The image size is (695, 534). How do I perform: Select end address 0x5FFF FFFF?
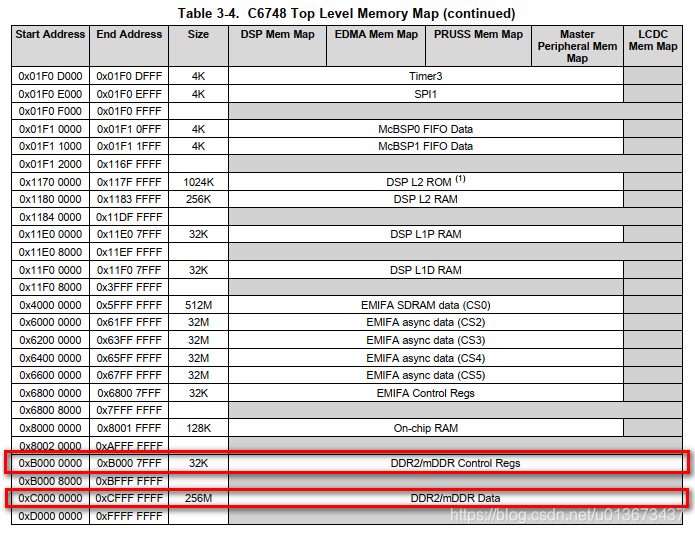click(x=129, y=305)
